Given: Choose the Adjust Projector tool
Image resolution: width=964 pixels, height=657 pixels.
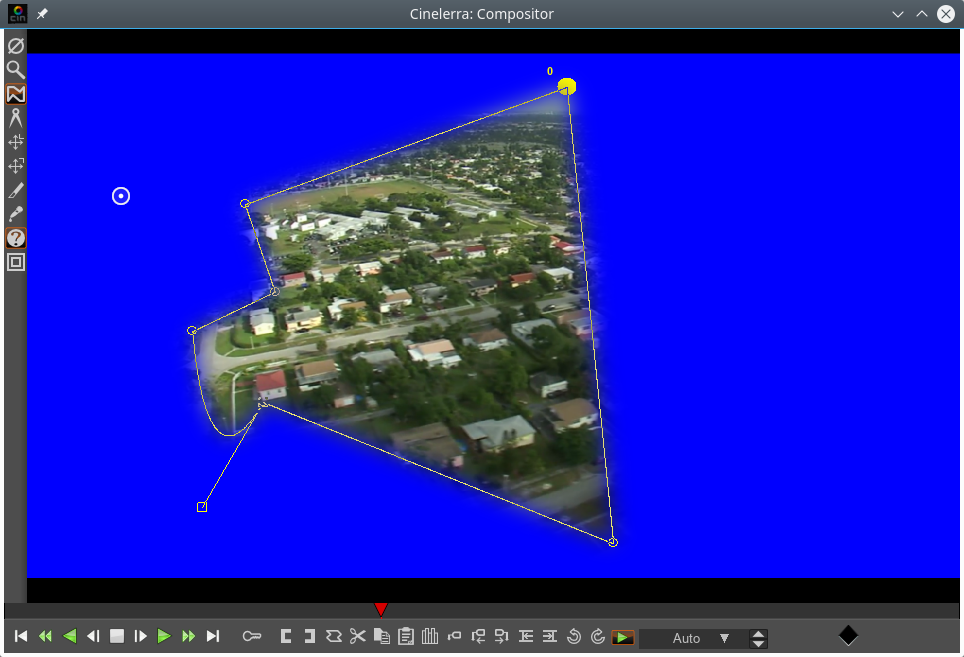Looking at the screenshot, I should pos(15,166).
